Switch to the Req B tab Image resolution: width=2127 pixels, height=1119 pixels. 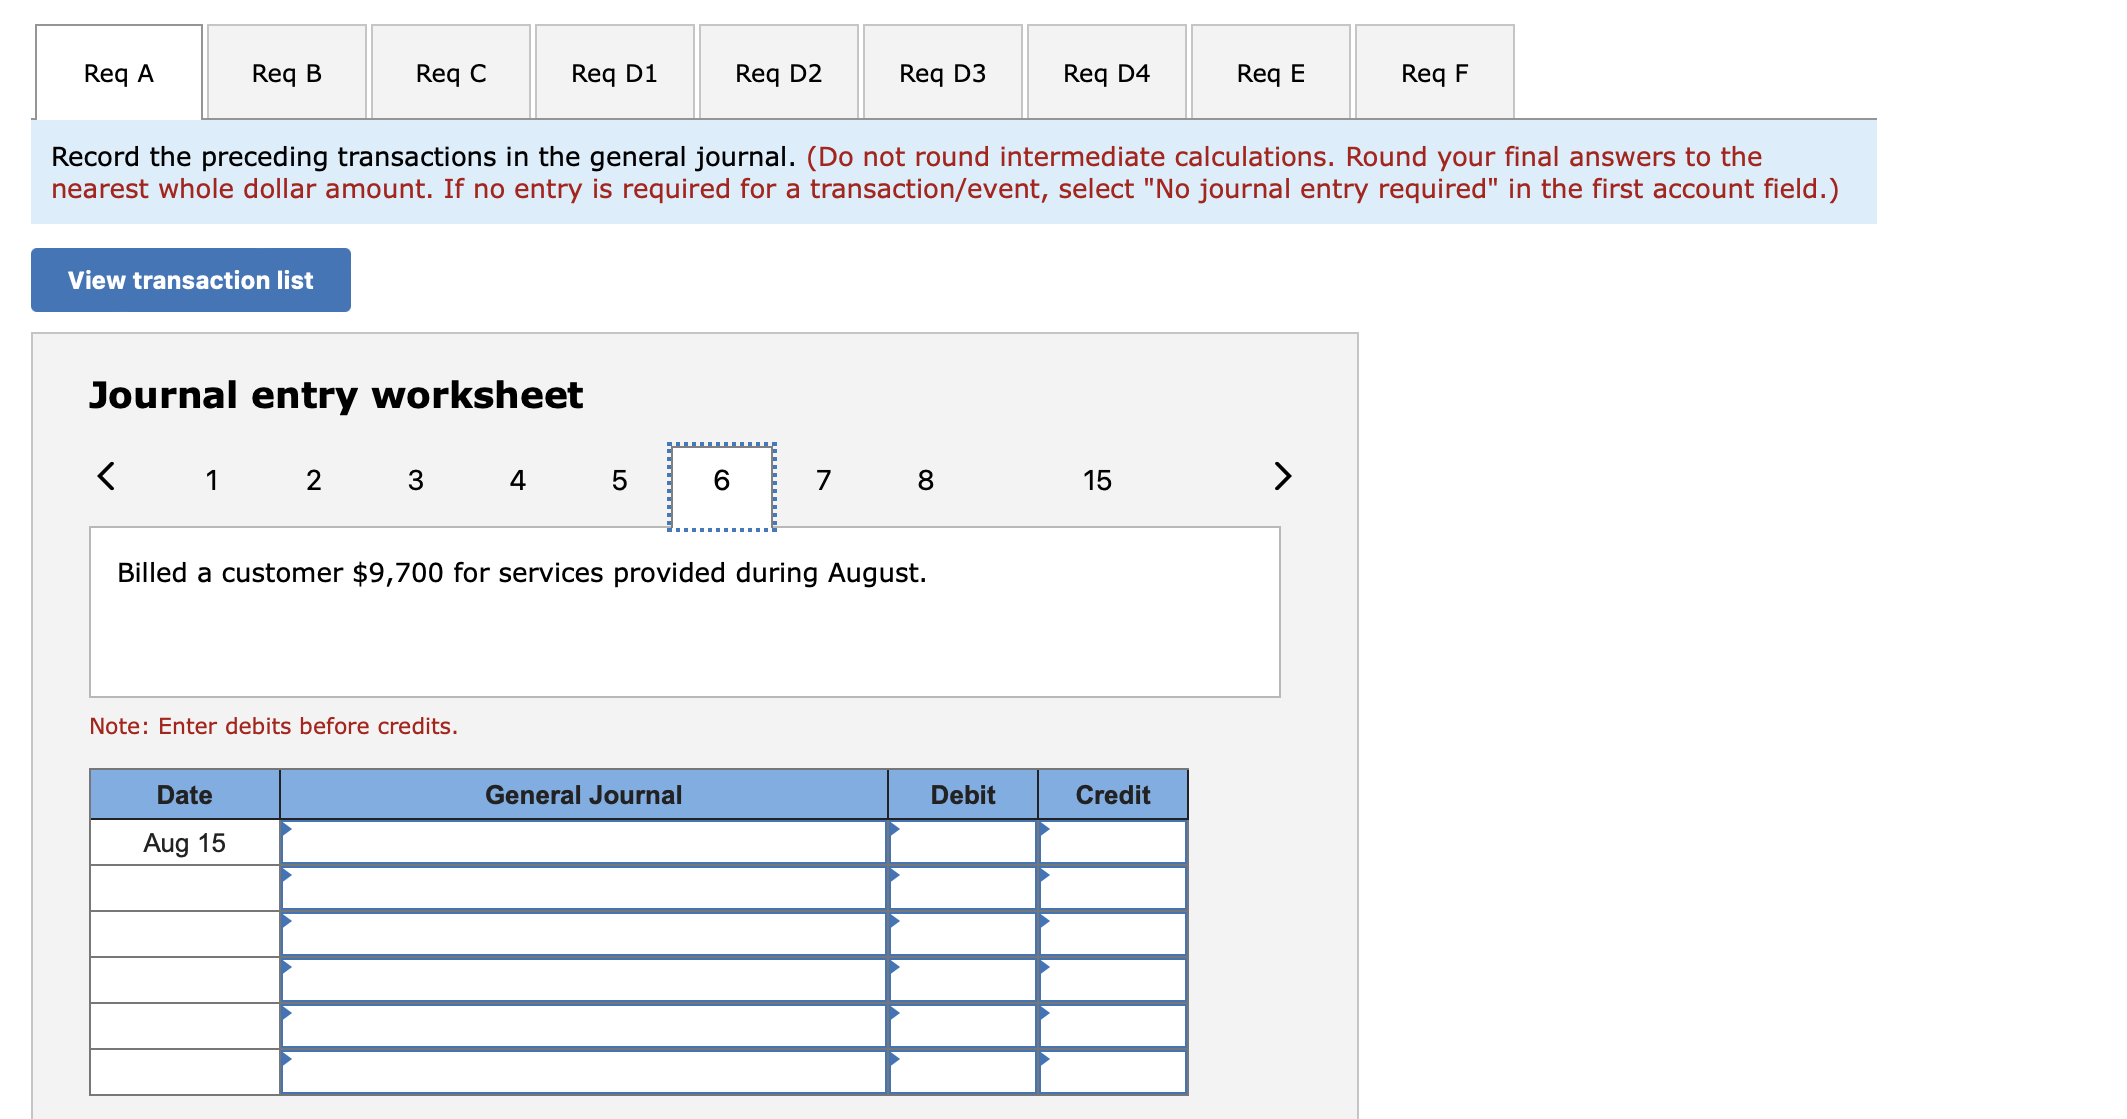(x=285, y=71)
